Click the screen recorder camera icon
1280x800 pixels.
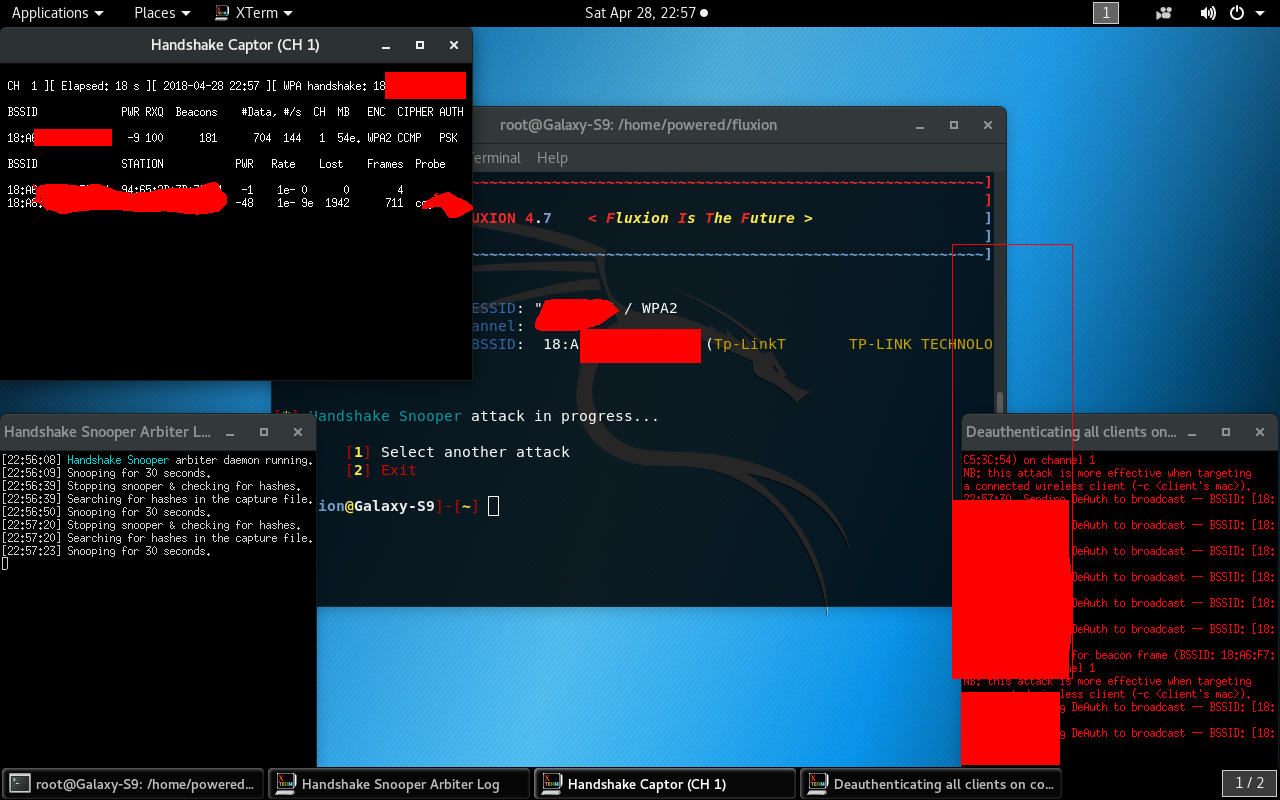1163,13
